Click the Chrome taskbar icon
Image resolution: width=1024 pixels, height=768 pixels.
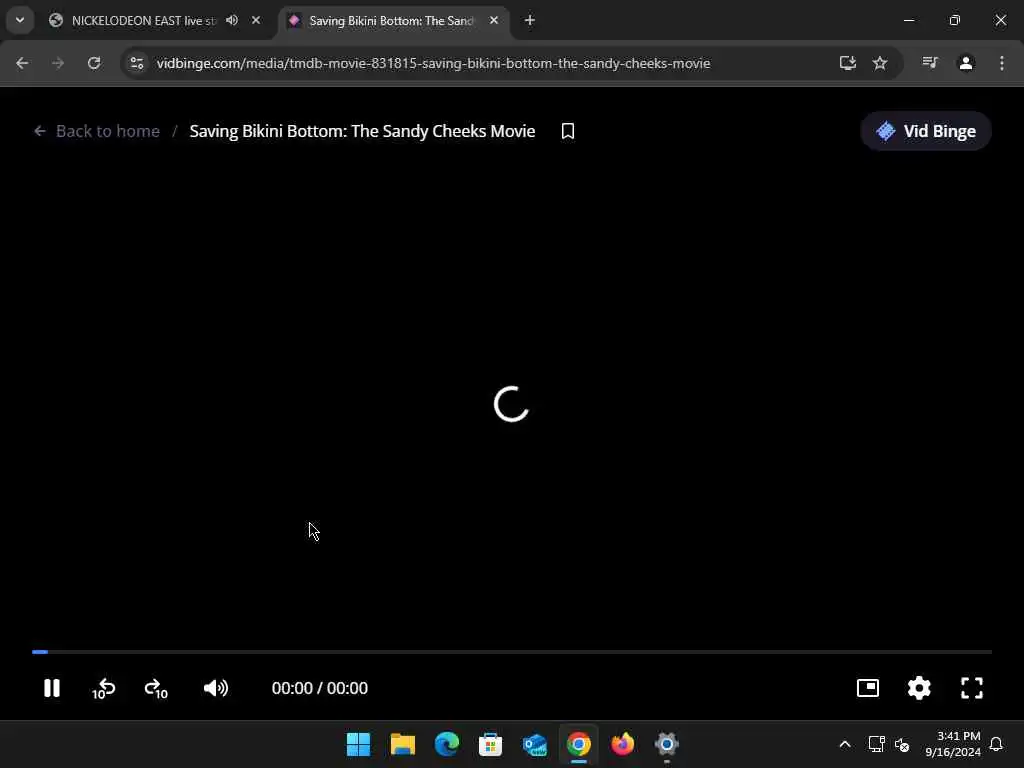579,744
